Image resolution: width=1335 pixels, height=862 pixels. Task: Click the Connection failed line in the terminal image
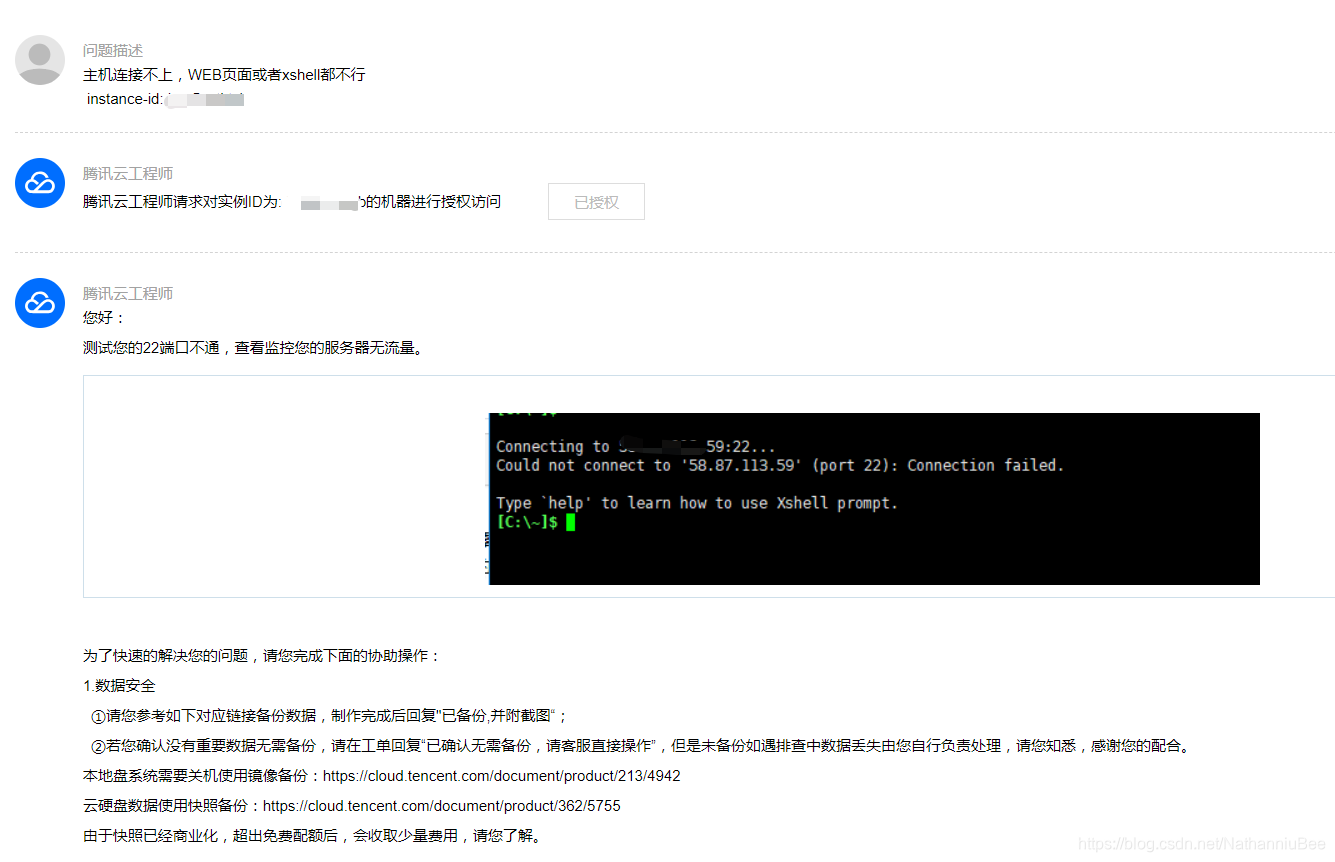pyautogui.click(x=780, y=465)
